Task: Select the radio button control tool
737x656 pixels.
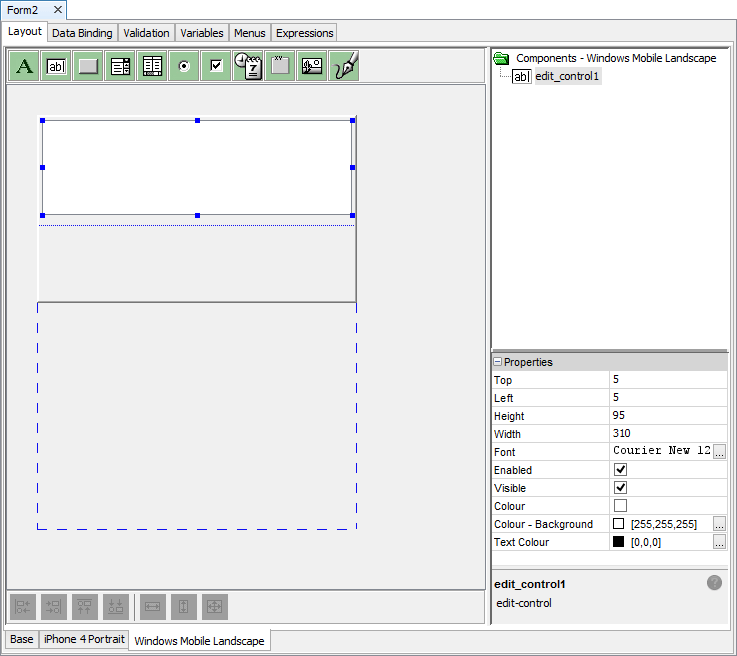Action: (x=184, y=67)
